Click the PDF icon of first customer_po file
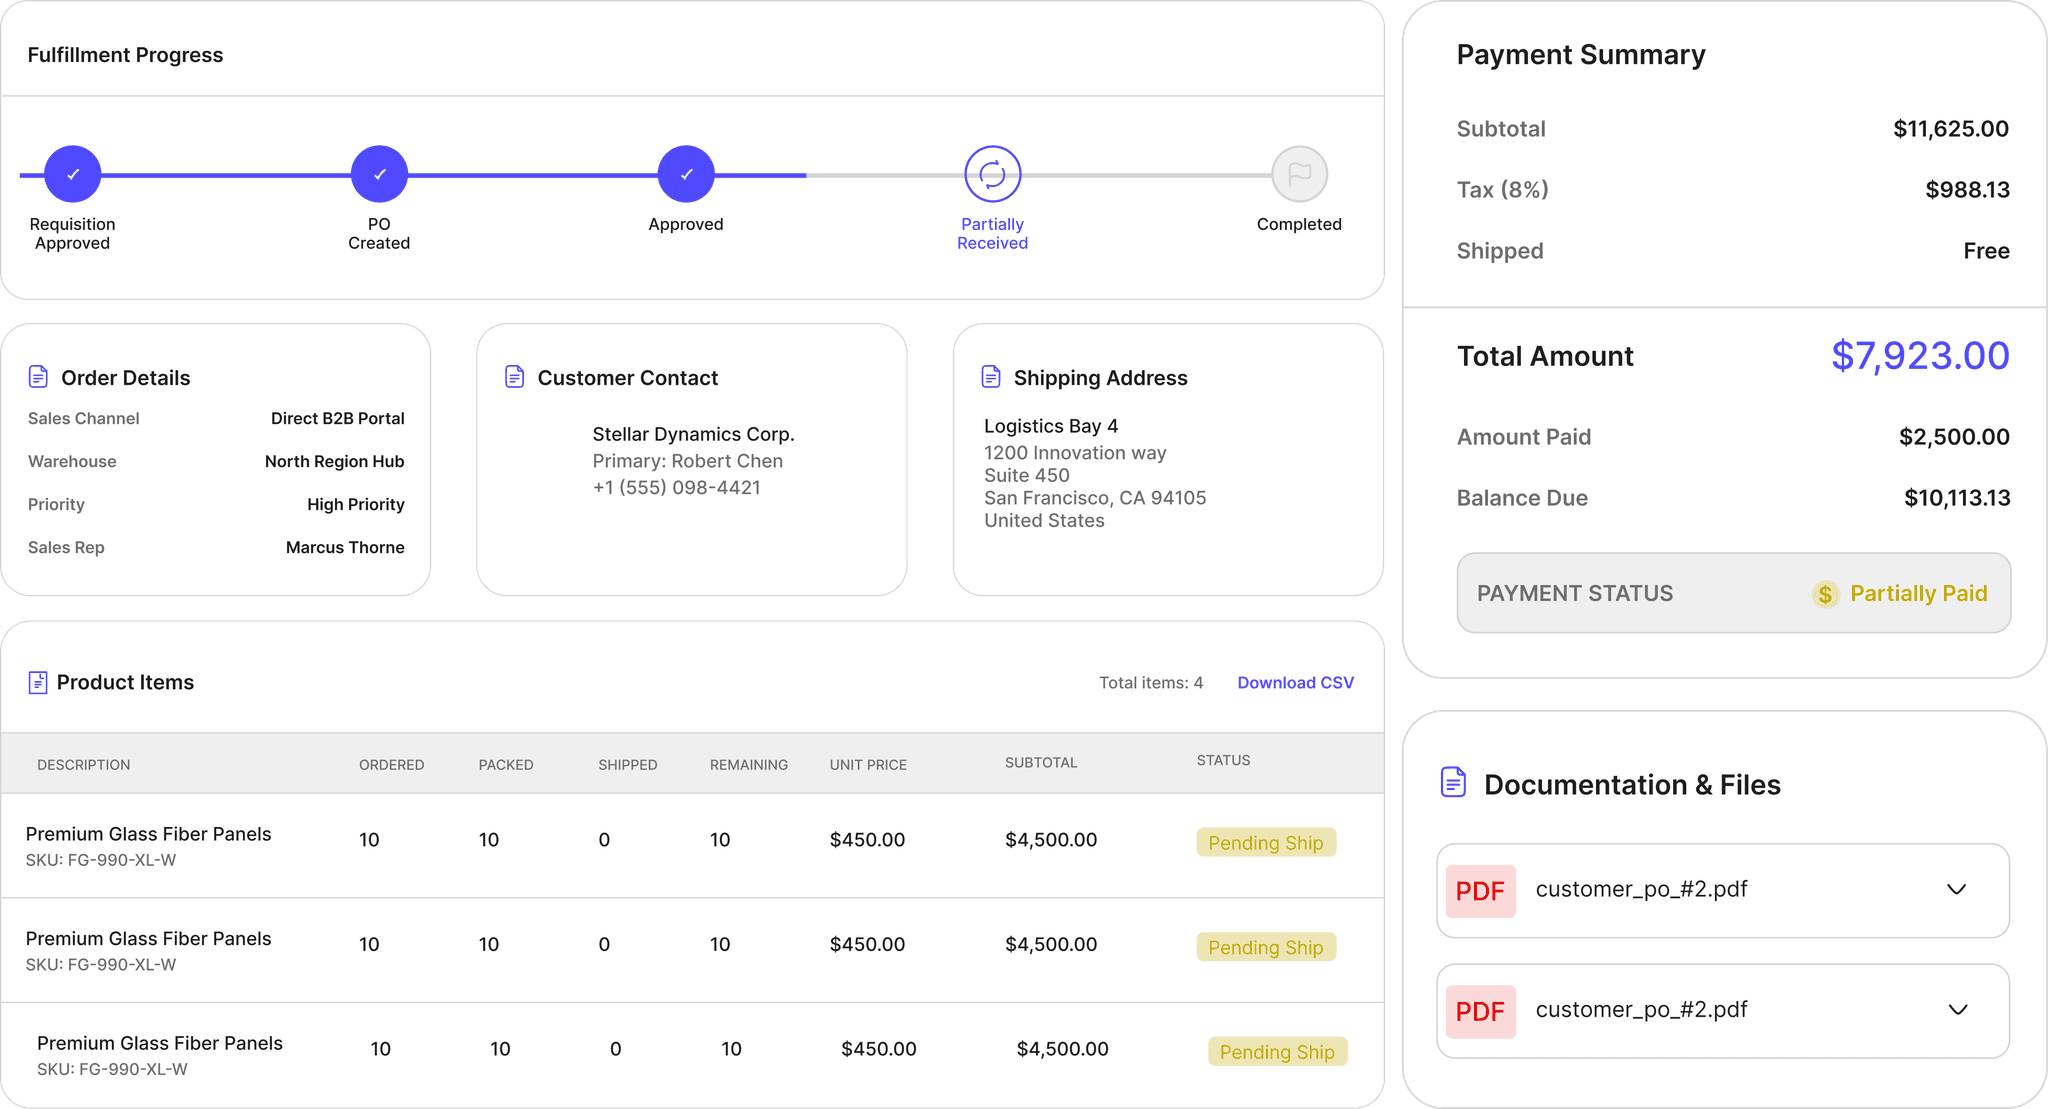2048x1109 pixels. (1480, 891)
